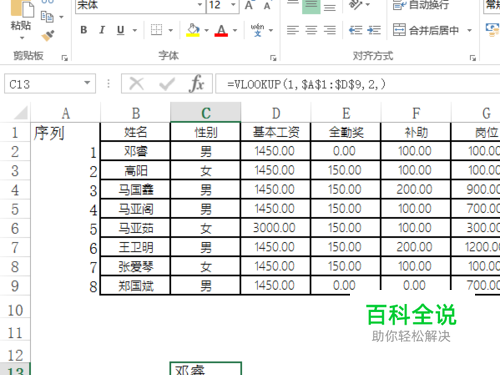Open the underline style dropdown
This screenshot has height=375, width=500.
click(x=135, y=30)
